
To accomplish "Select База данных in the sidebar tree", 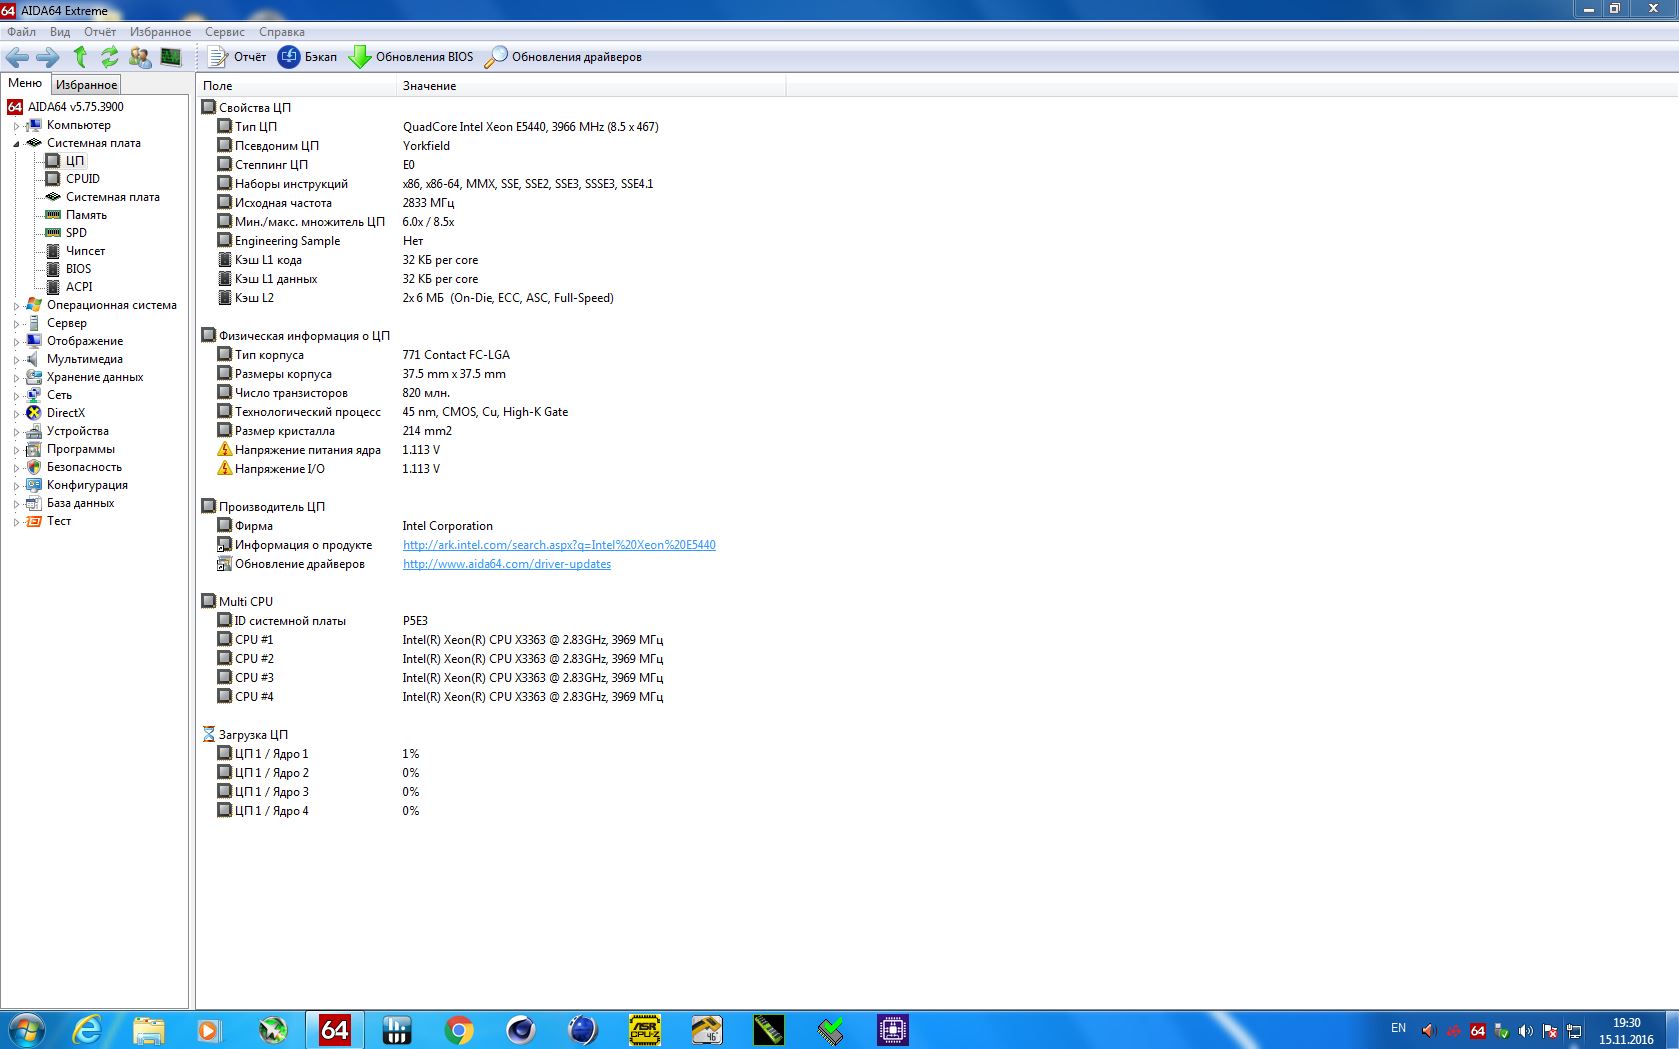I will (80, 503).
